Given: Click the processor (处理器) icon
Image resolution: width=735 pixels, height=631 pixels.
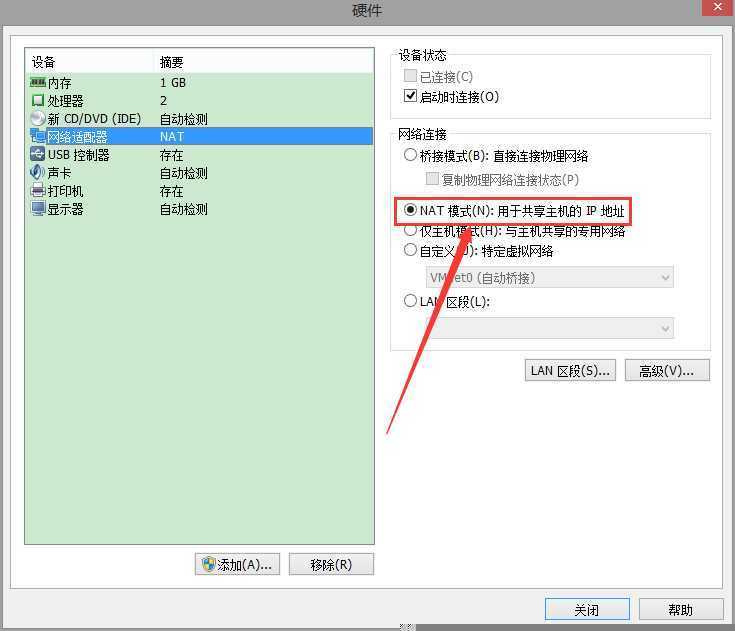Looking at the screenshot, I should coord(38,100).
